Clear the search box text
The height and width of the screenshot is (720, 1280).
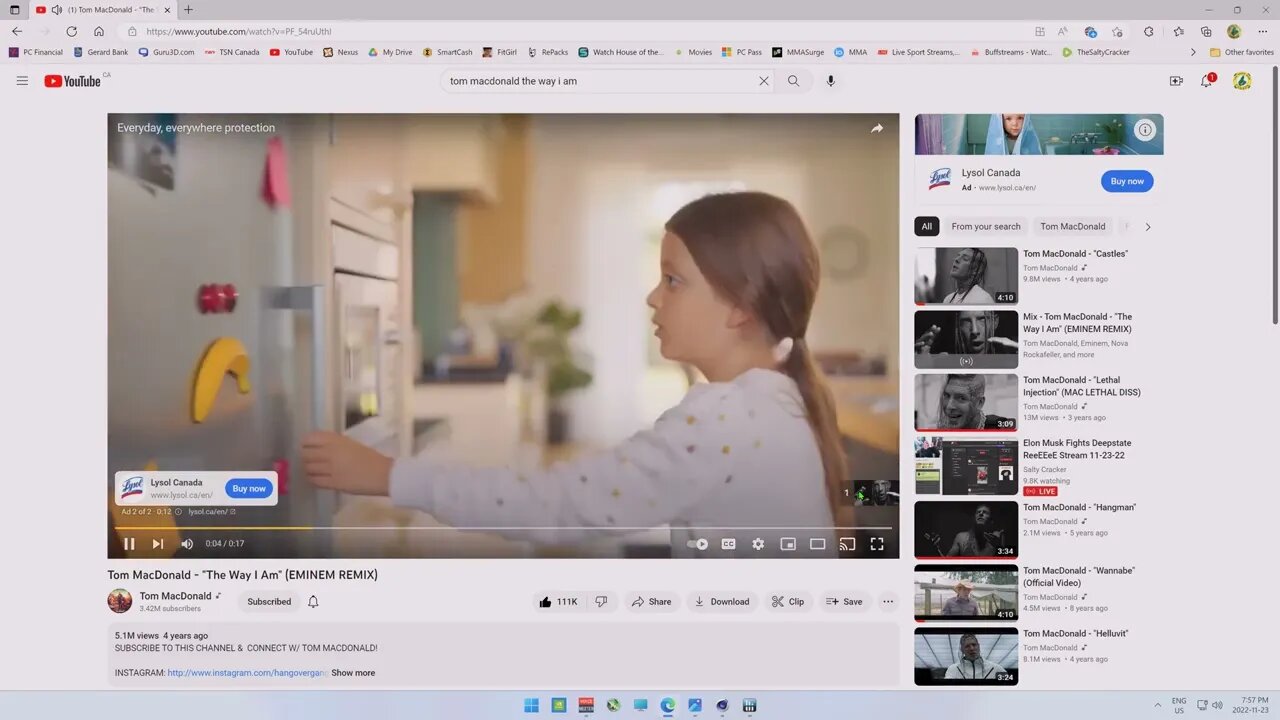tap(764, 81)
